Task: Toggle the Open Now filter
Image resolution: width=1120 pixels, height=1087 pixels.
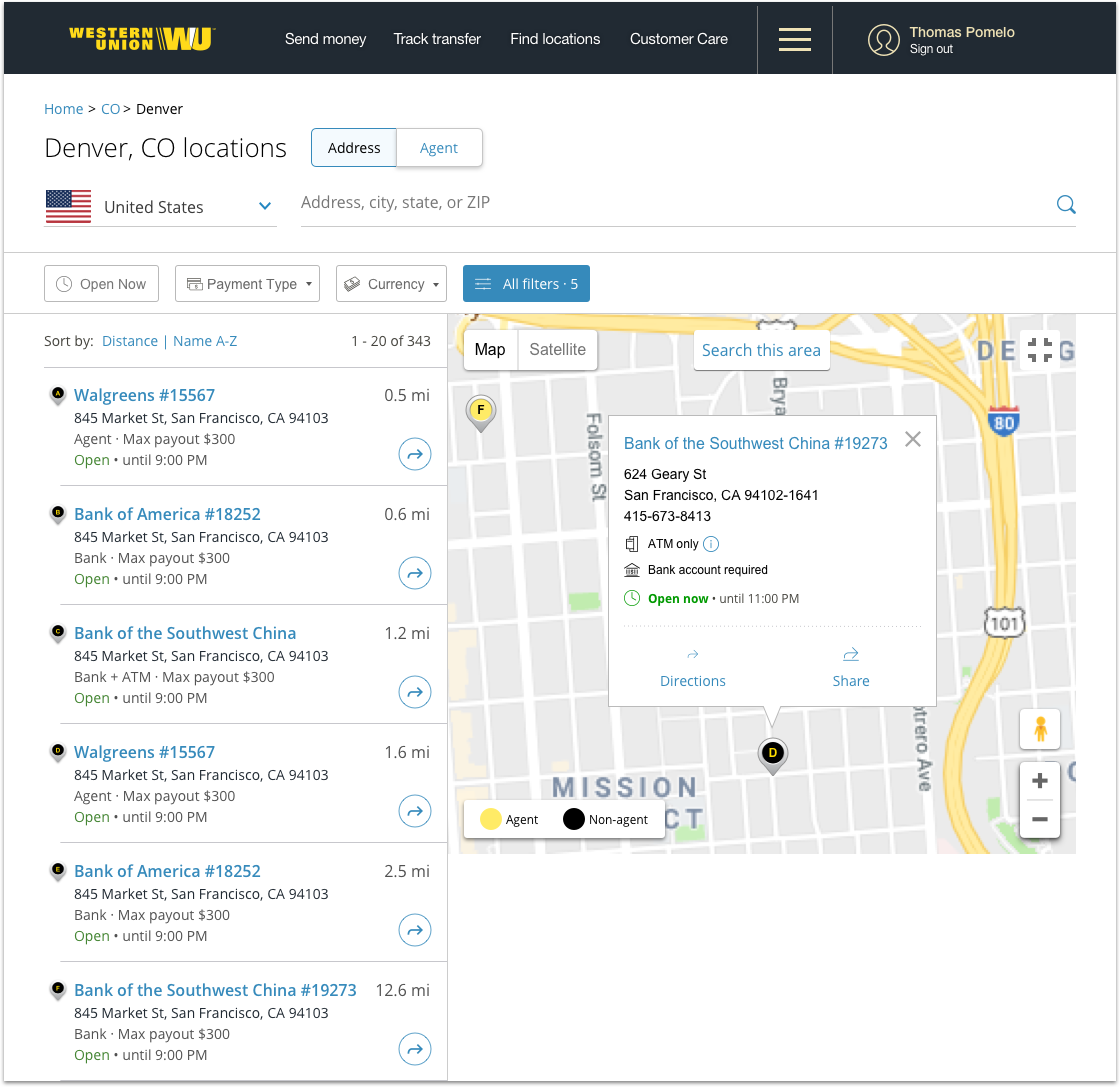Action: (x=101, y=283)
